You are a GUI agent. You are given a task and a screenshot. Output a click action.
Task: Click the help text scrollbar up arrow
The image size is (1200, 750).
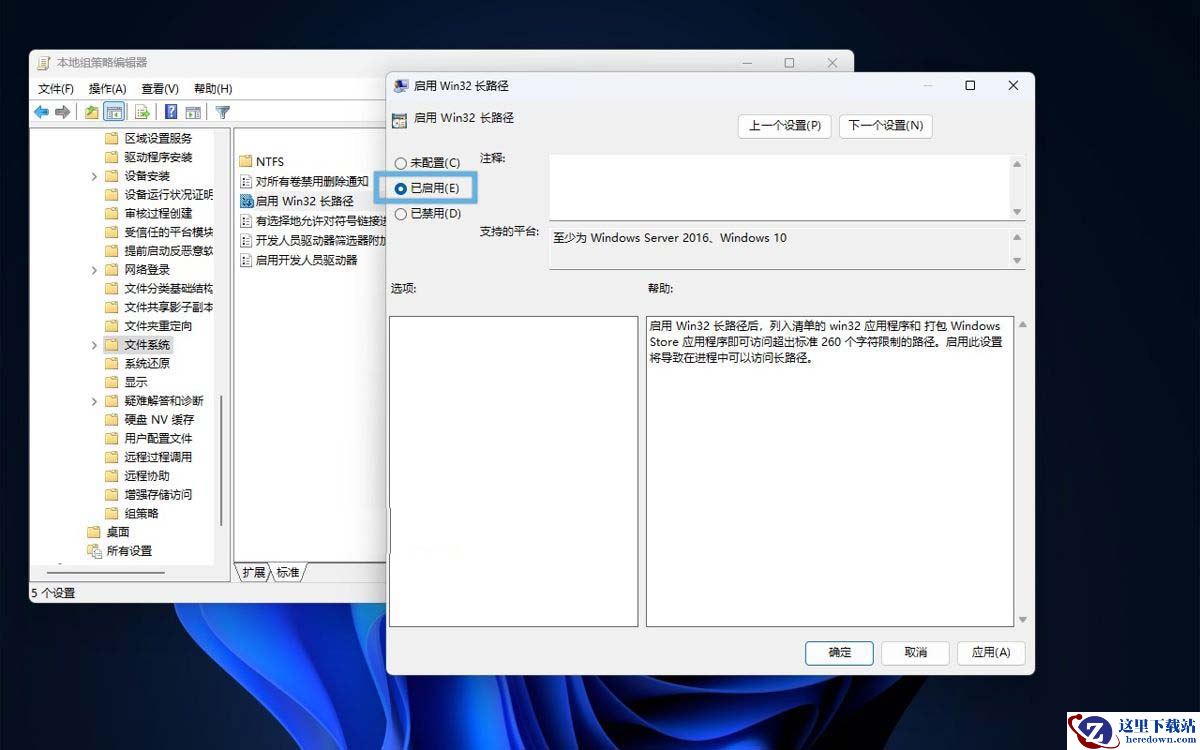[x=1022, y=325]
